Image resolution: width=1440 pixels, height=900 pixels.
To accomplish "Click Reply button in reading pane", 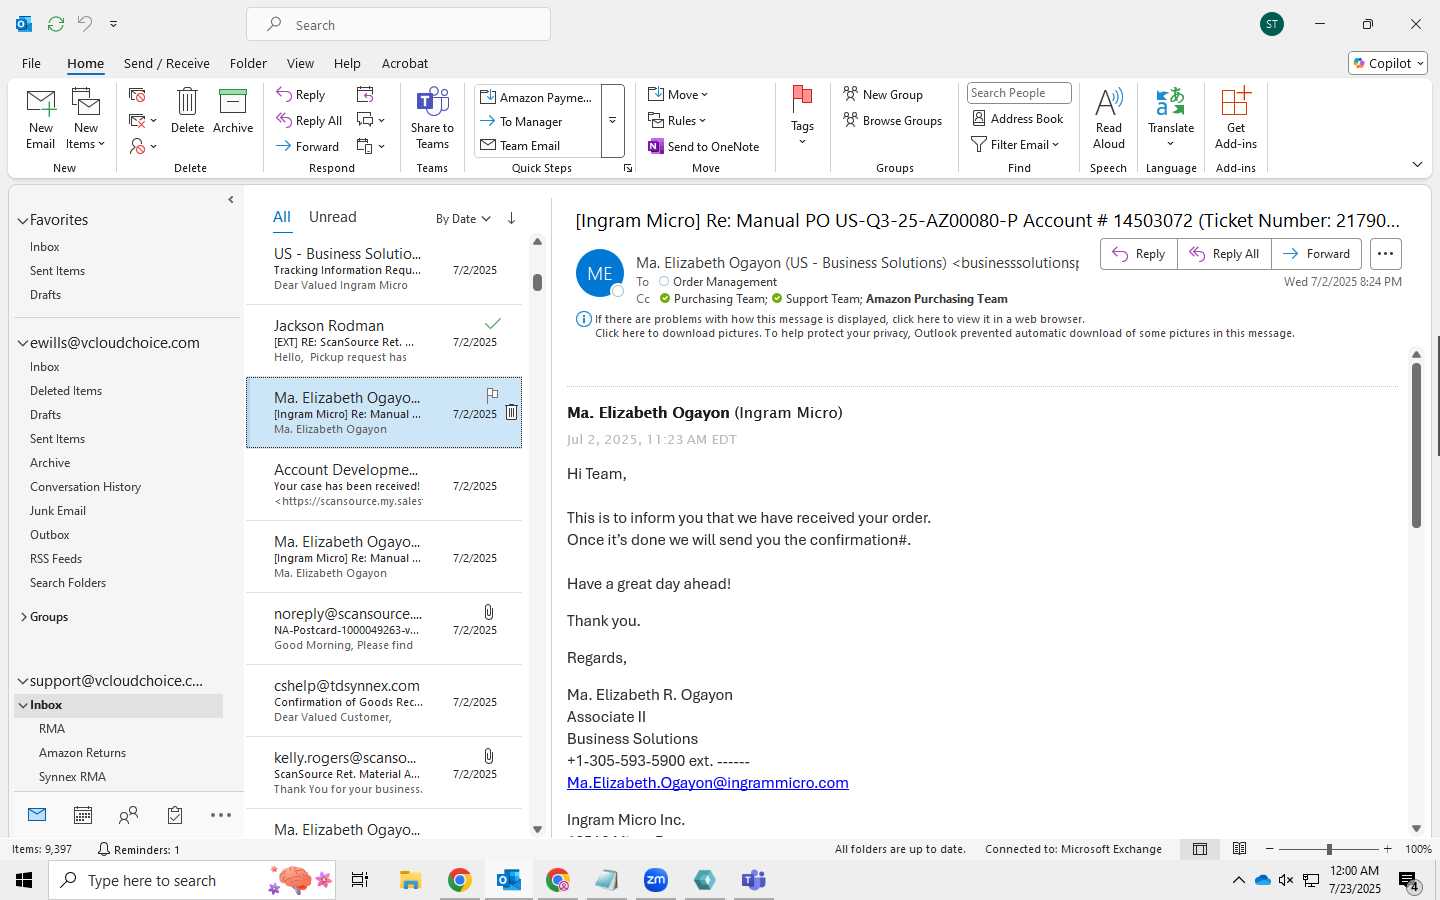I will click(1139, 254).
